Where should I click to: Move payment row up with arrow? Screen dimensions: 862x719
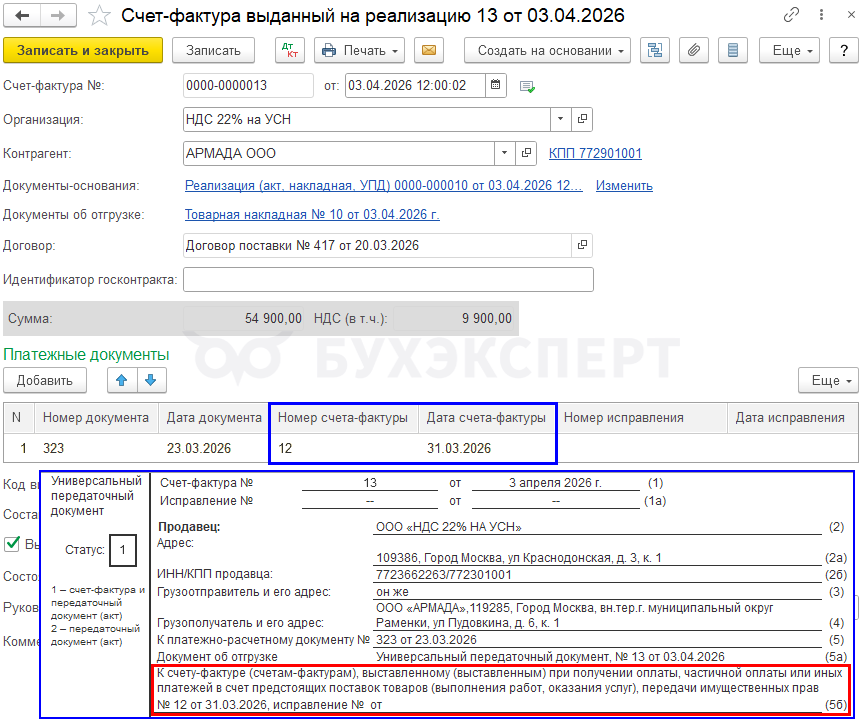(122, 380)
